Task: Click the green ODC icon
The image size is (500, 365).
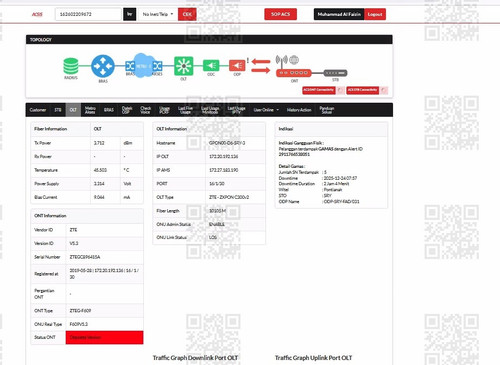Action: [211, 65]
